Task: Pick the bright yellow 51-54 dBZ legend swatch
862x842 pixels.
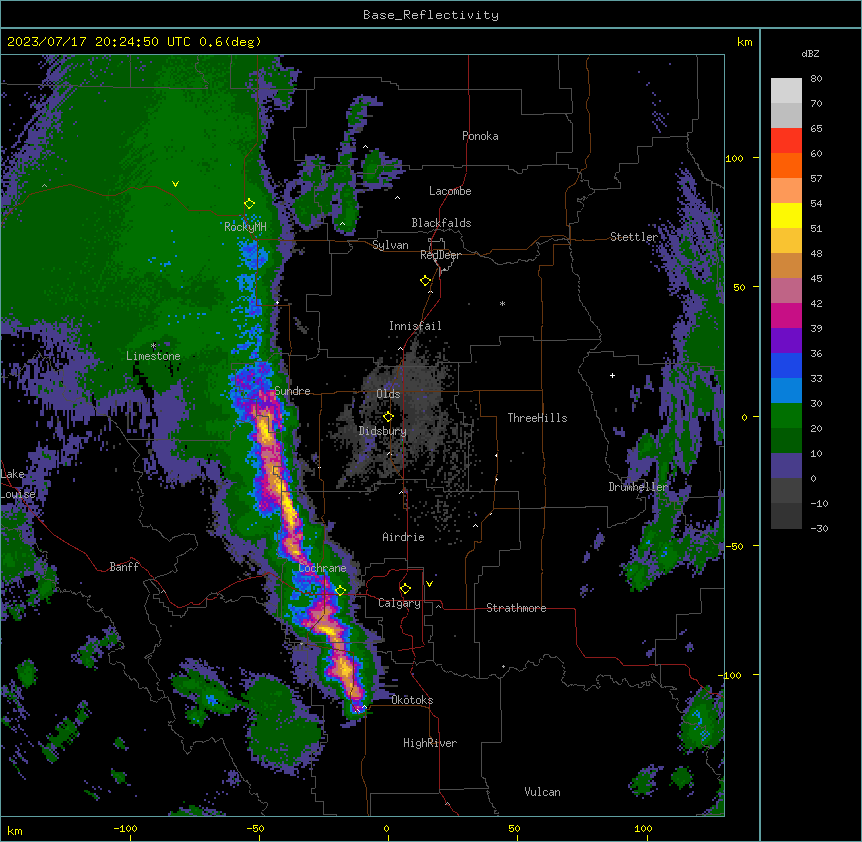Action: 786,215
